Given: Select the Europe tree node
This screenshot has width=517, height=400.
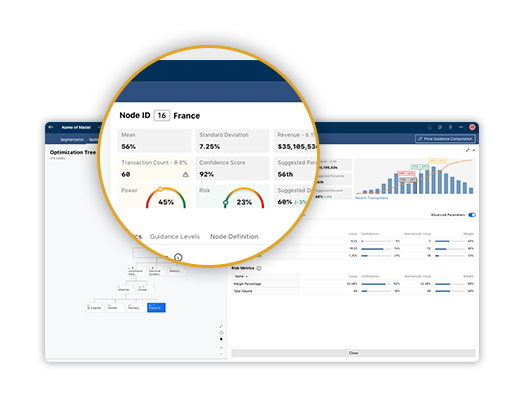Looking at the screenshot, I should coord(145,289).
